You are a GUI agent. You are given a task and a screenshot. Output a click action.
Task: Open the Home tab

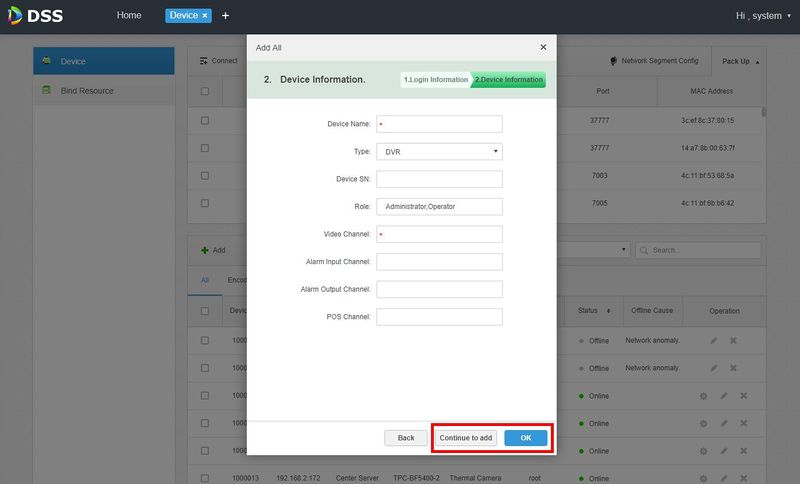point(129,15)
